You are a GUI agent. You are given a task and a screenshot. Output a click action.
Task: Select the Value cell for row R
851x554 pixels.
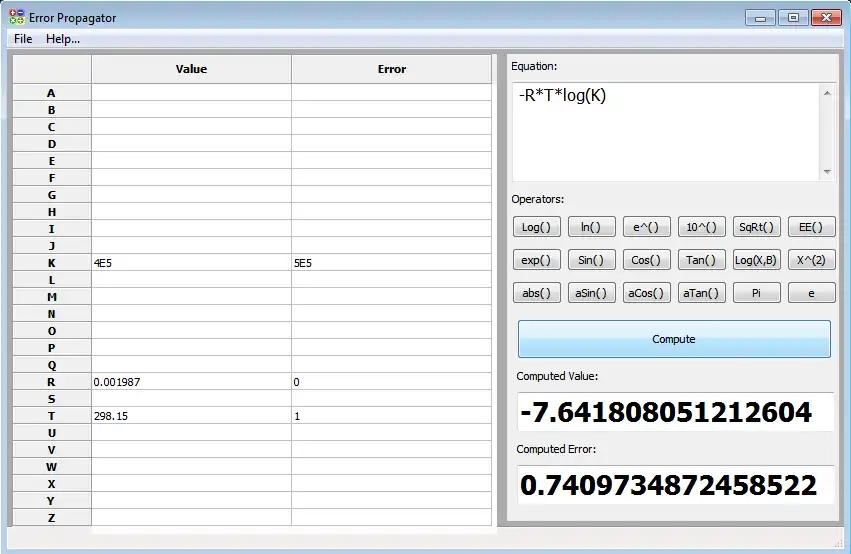[x=191, y=382]
